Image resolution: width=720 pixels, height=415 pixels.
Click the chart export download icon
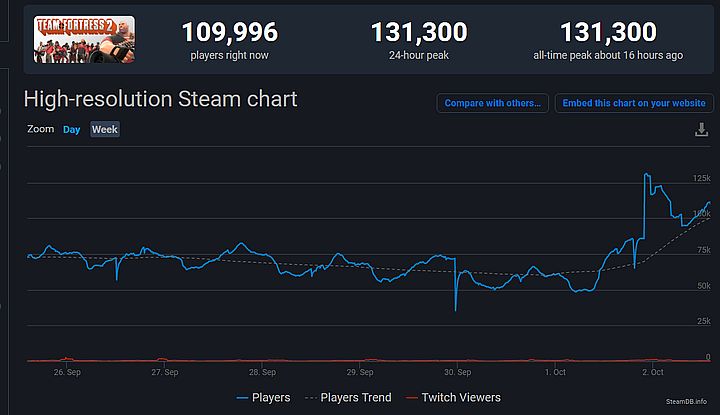click(701, 130)
